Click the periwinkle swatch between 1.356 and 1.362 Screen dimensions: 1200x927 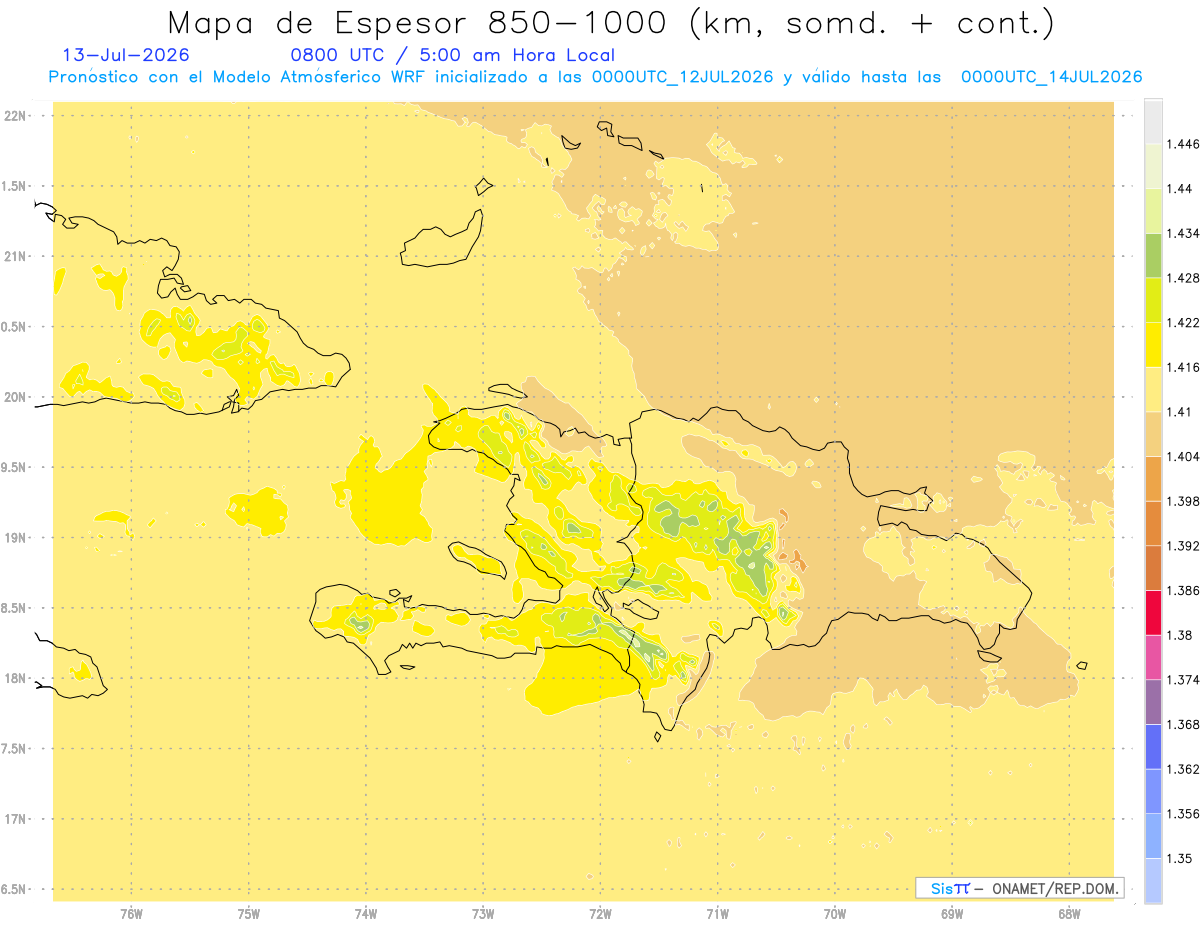click(1153, 791)
